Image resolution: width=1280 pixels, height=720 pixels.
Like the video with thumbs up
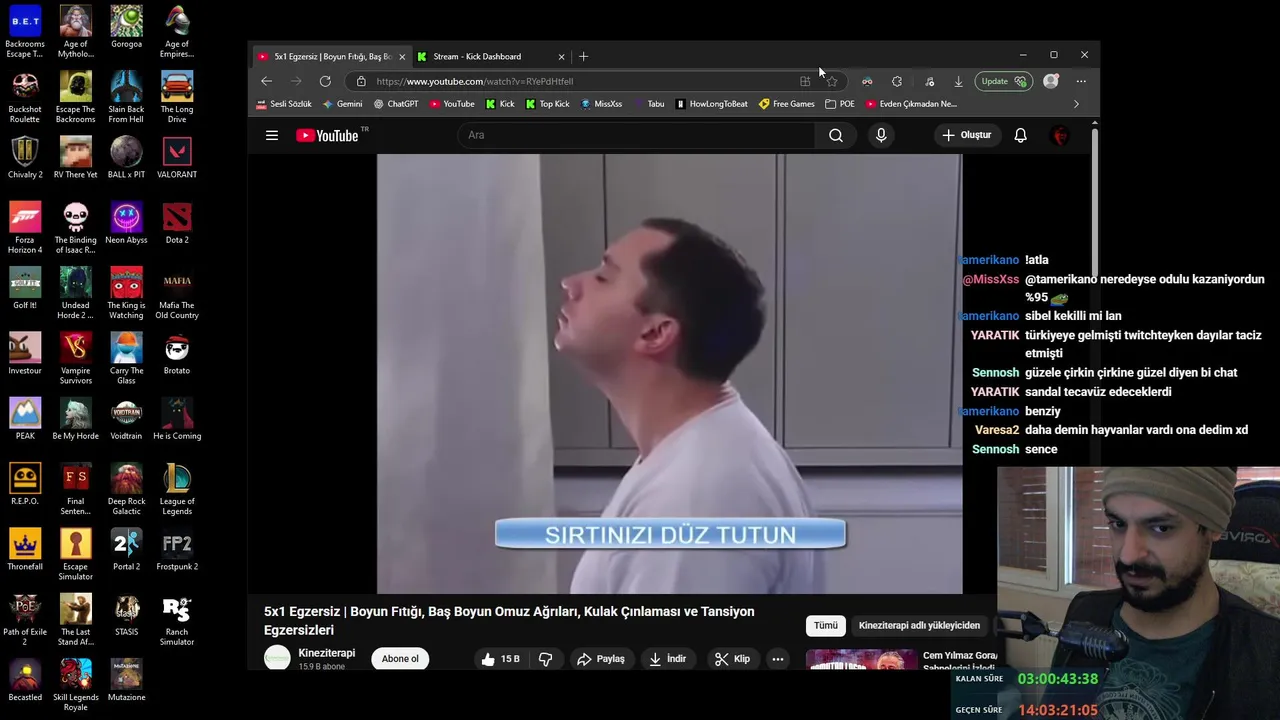499,659
